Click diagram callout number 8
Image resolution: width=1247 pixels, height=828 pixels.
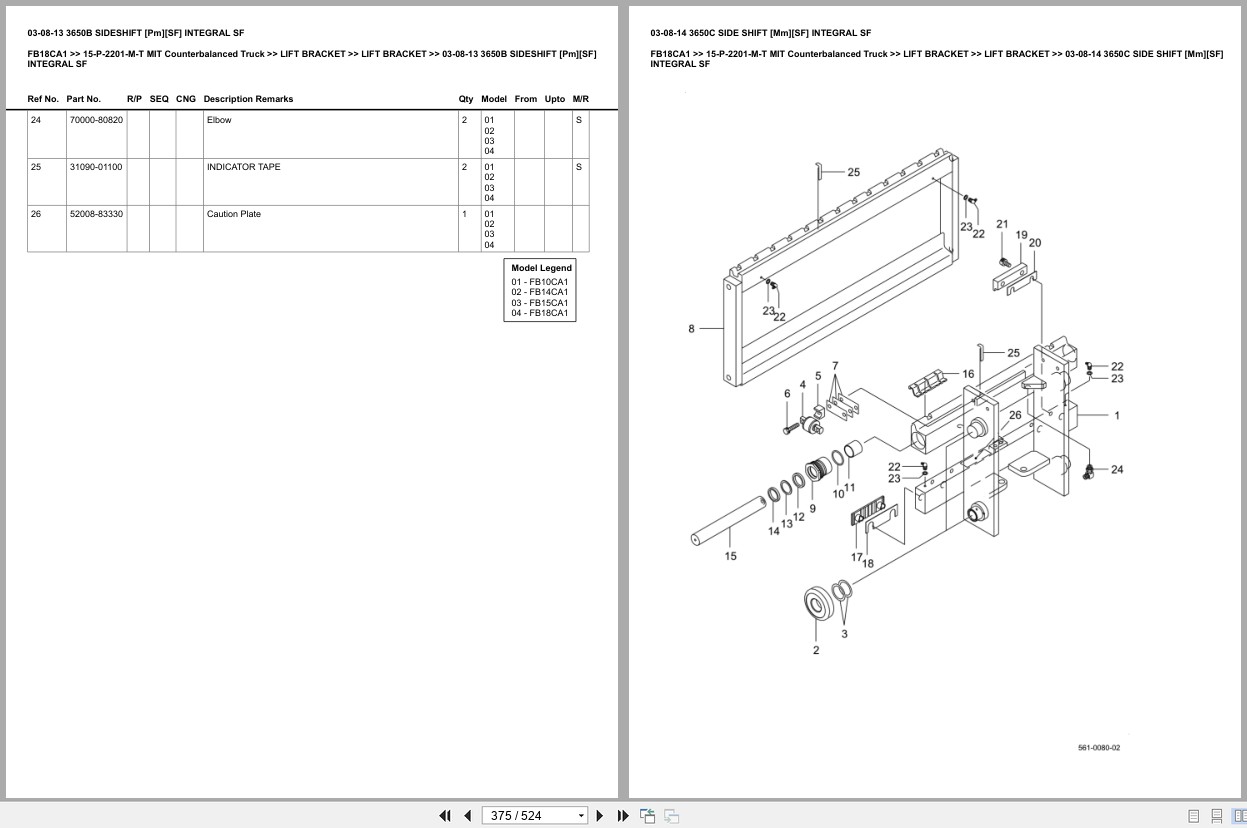tap(691, 328)
